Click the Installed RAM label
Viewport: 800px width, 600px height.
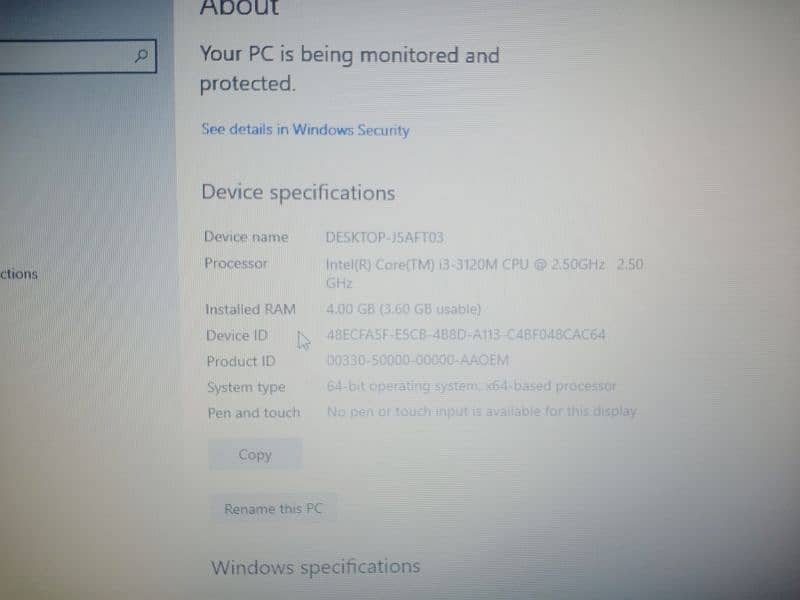[x=251, y=309]
